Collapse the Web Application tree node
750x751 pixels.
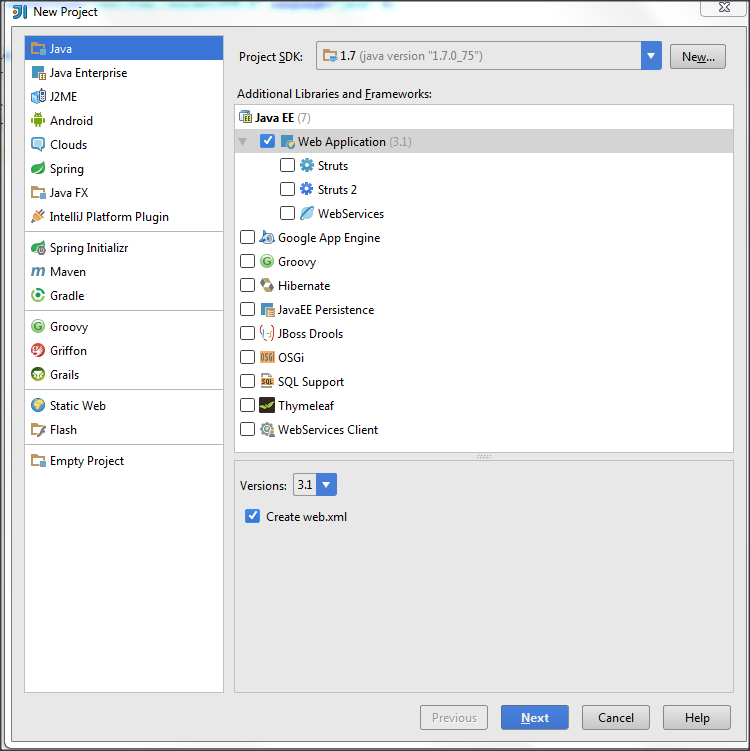pyautogui.click(x=243, y=142)
